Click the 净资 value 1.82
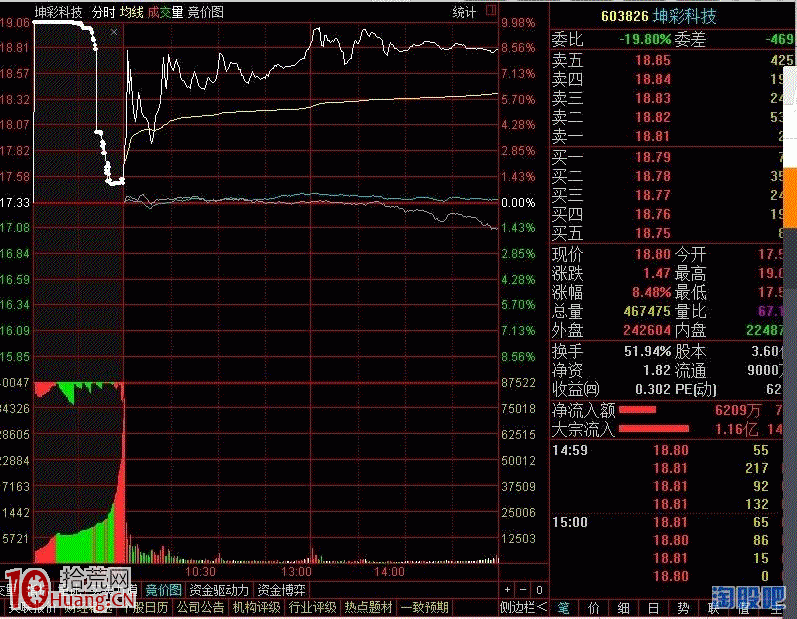 pos(657,370)
